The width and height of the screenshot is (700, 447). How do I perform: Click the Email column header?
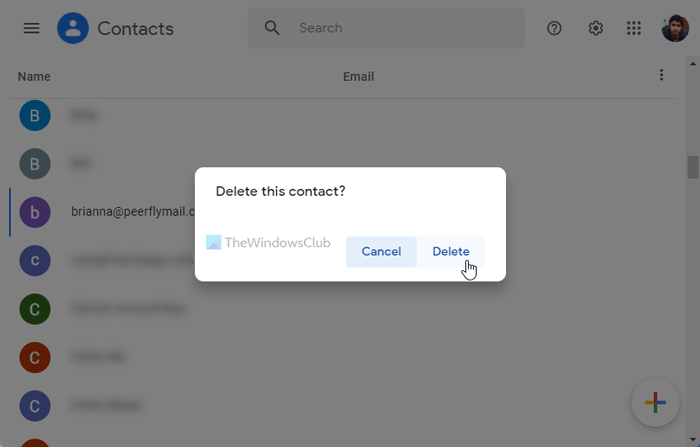[358, 77]
